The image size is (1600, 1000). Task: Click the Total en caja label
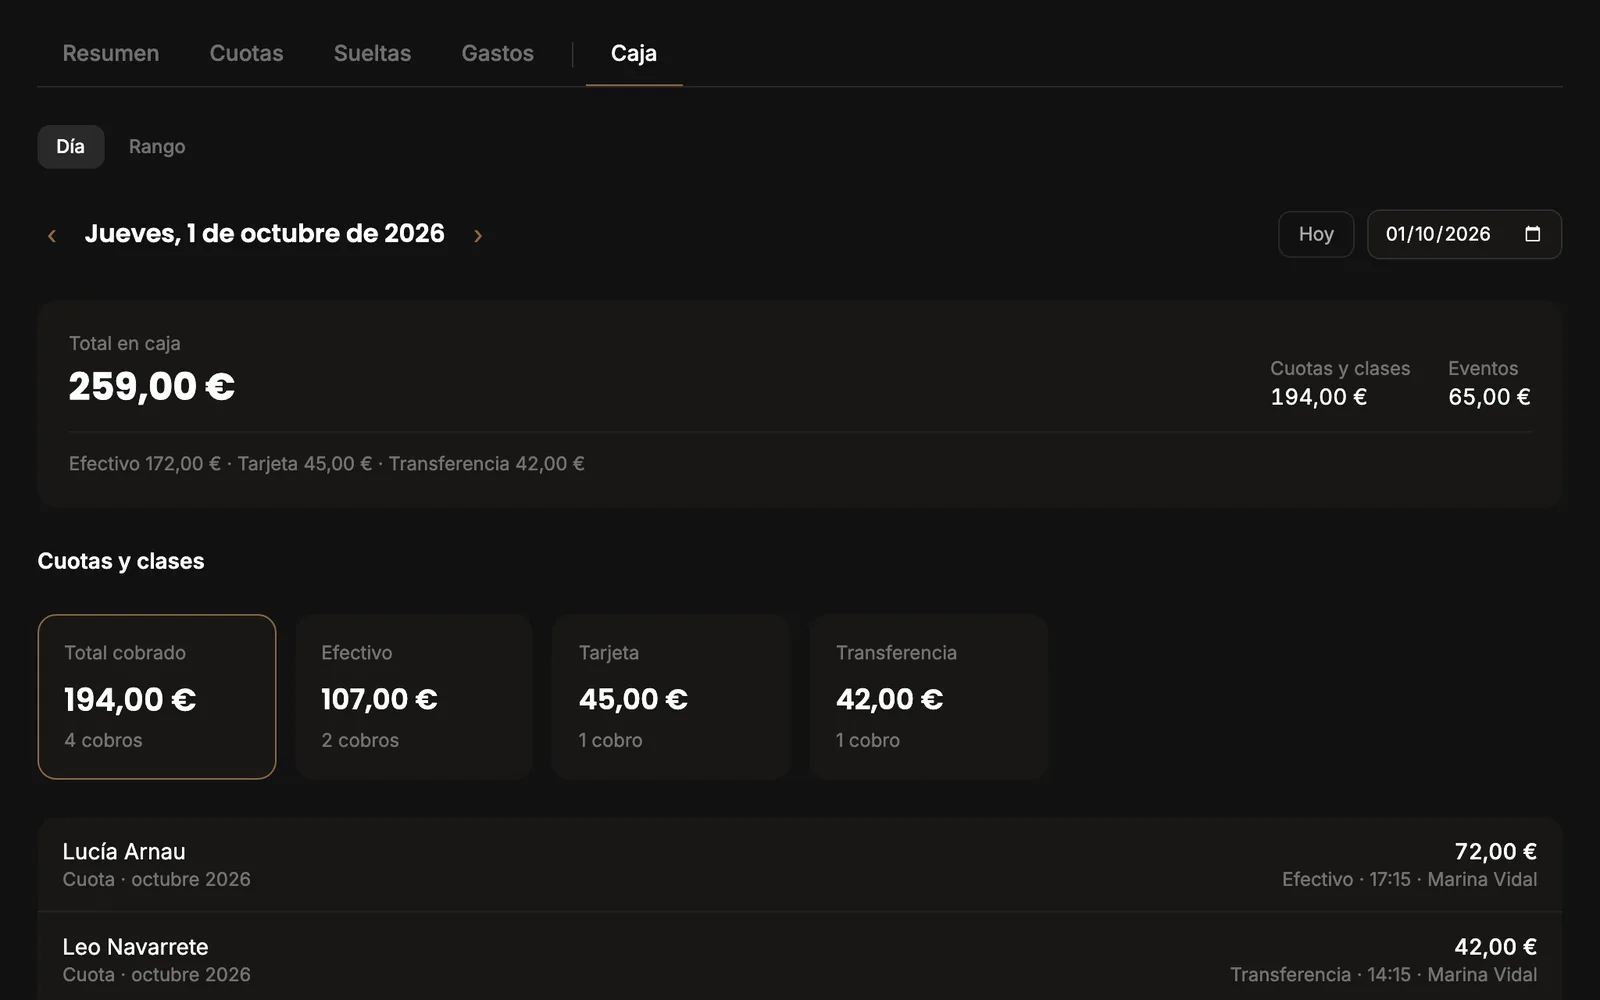(125, 343)
